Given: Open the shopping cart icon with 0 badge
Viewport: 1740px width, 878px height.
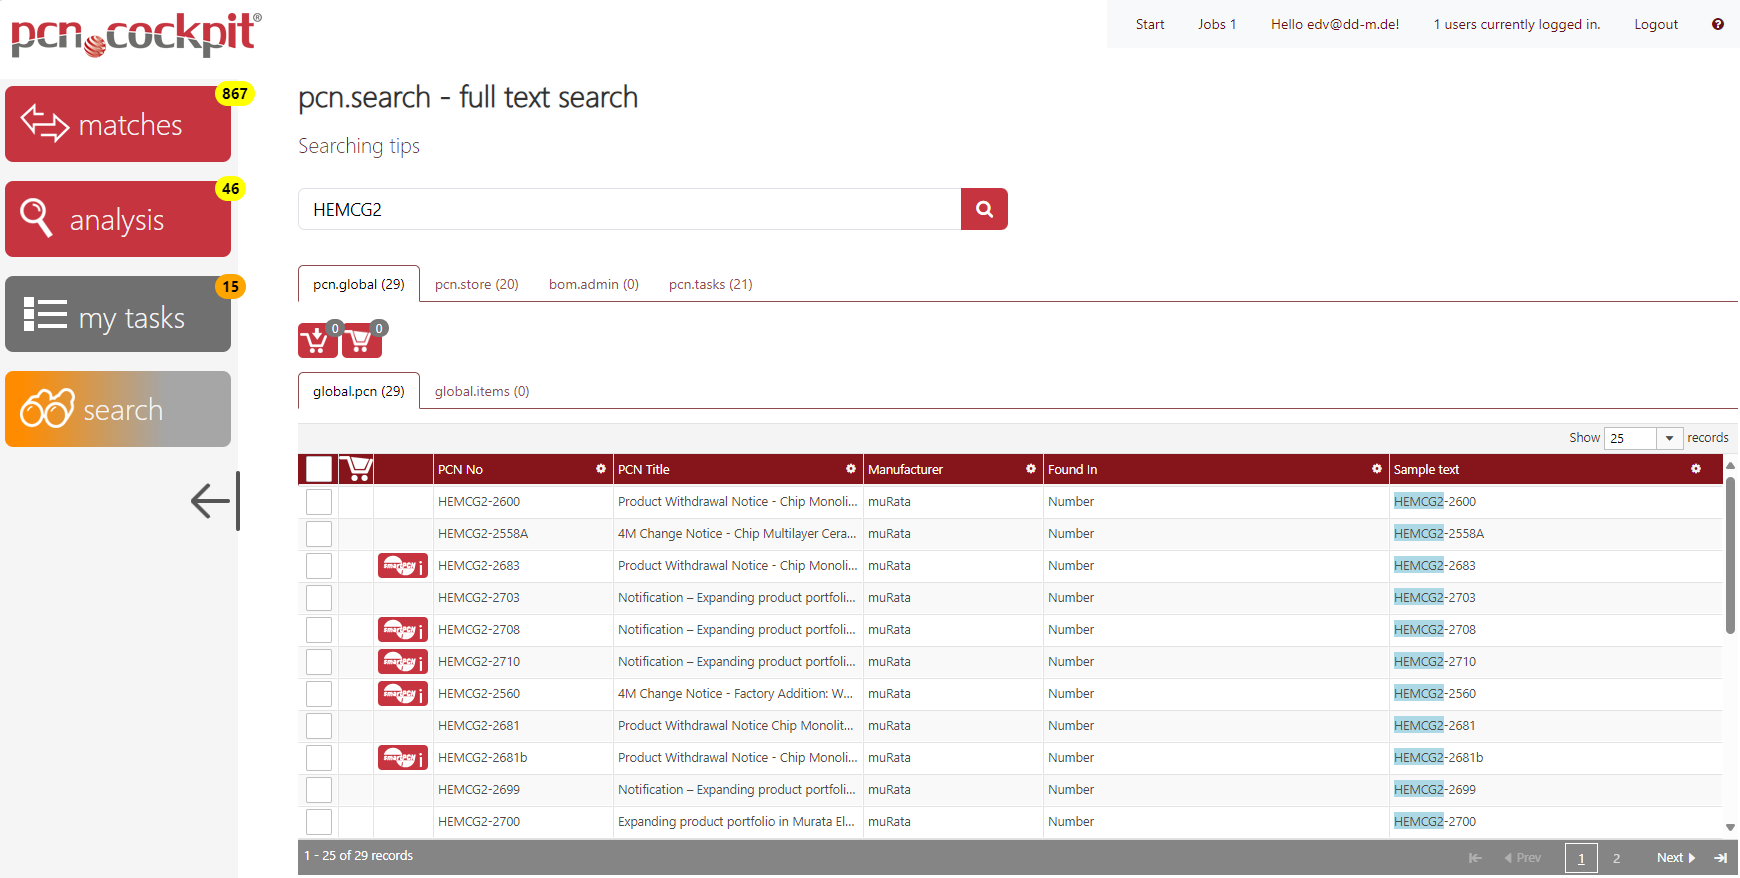Looking at the screenshot, I should pos(361,340).
